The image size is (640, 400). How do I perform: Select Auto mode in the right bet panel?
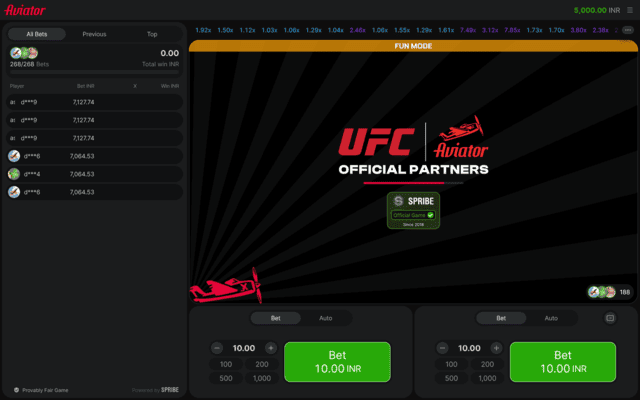click(x=551, y=318)
